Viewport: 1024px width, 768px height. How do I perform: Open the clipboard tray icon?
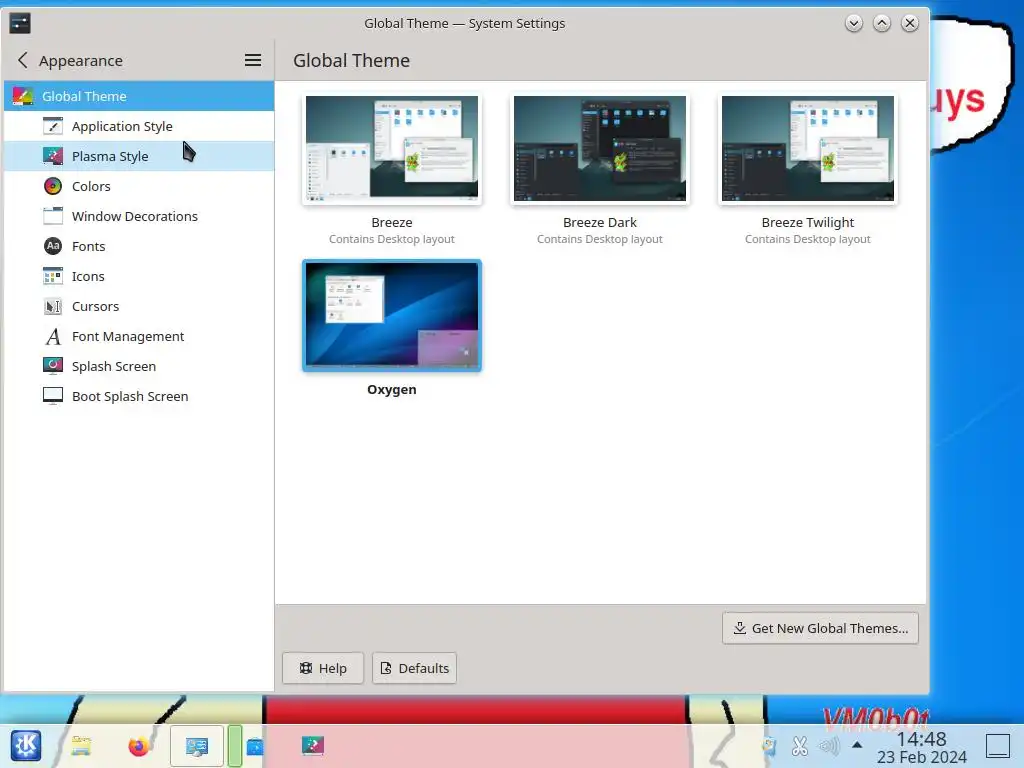(769, 745)
